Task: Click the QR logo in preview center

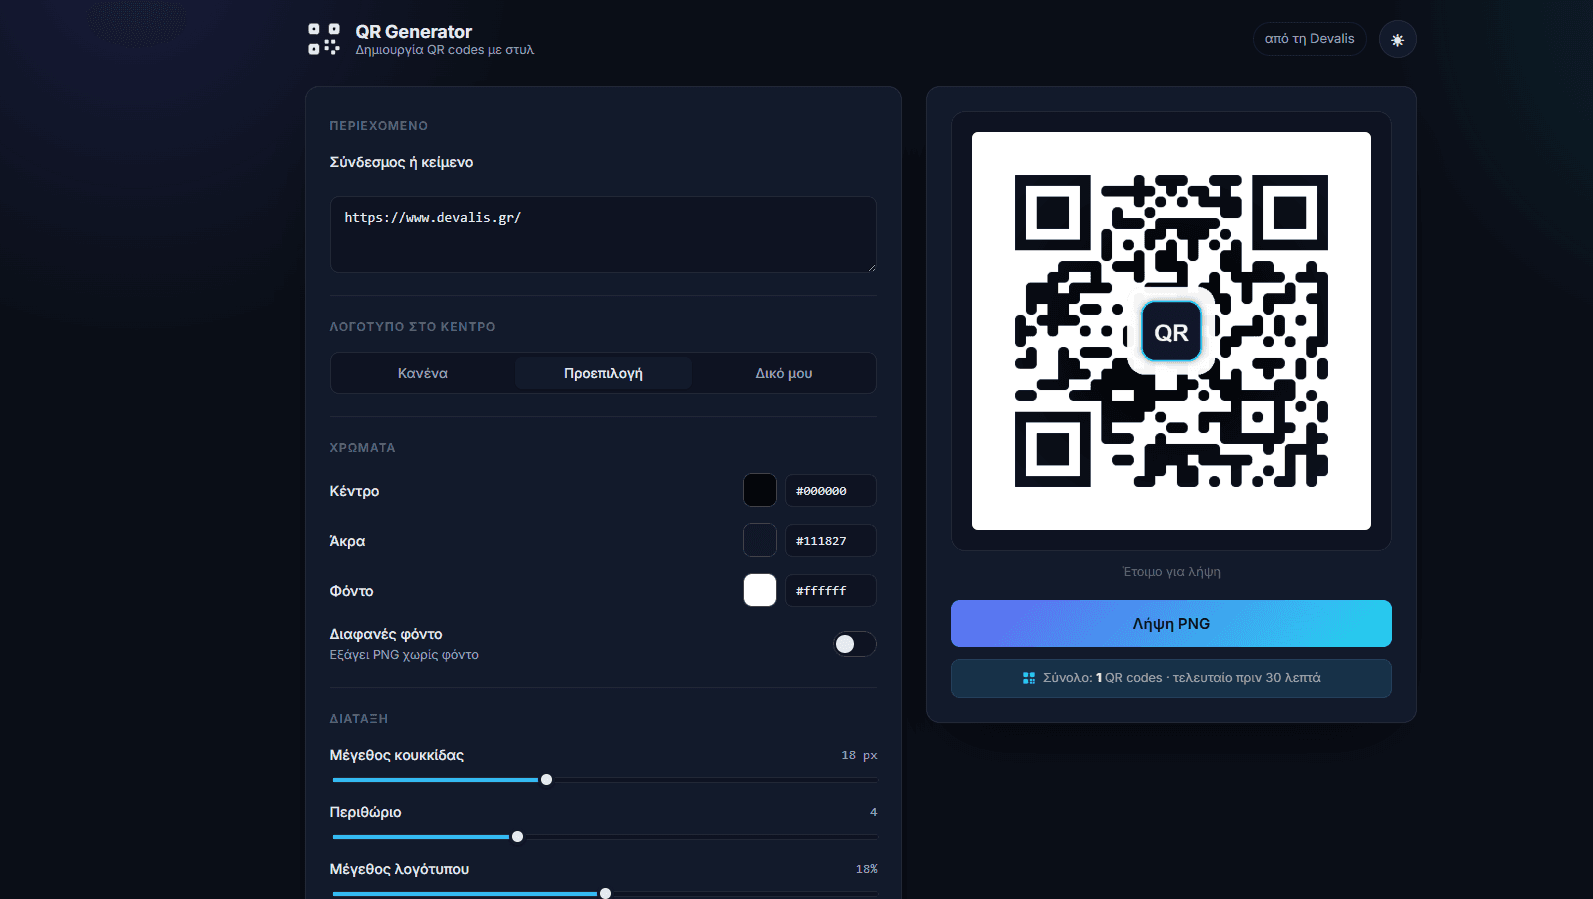Action: (1171, 331)
